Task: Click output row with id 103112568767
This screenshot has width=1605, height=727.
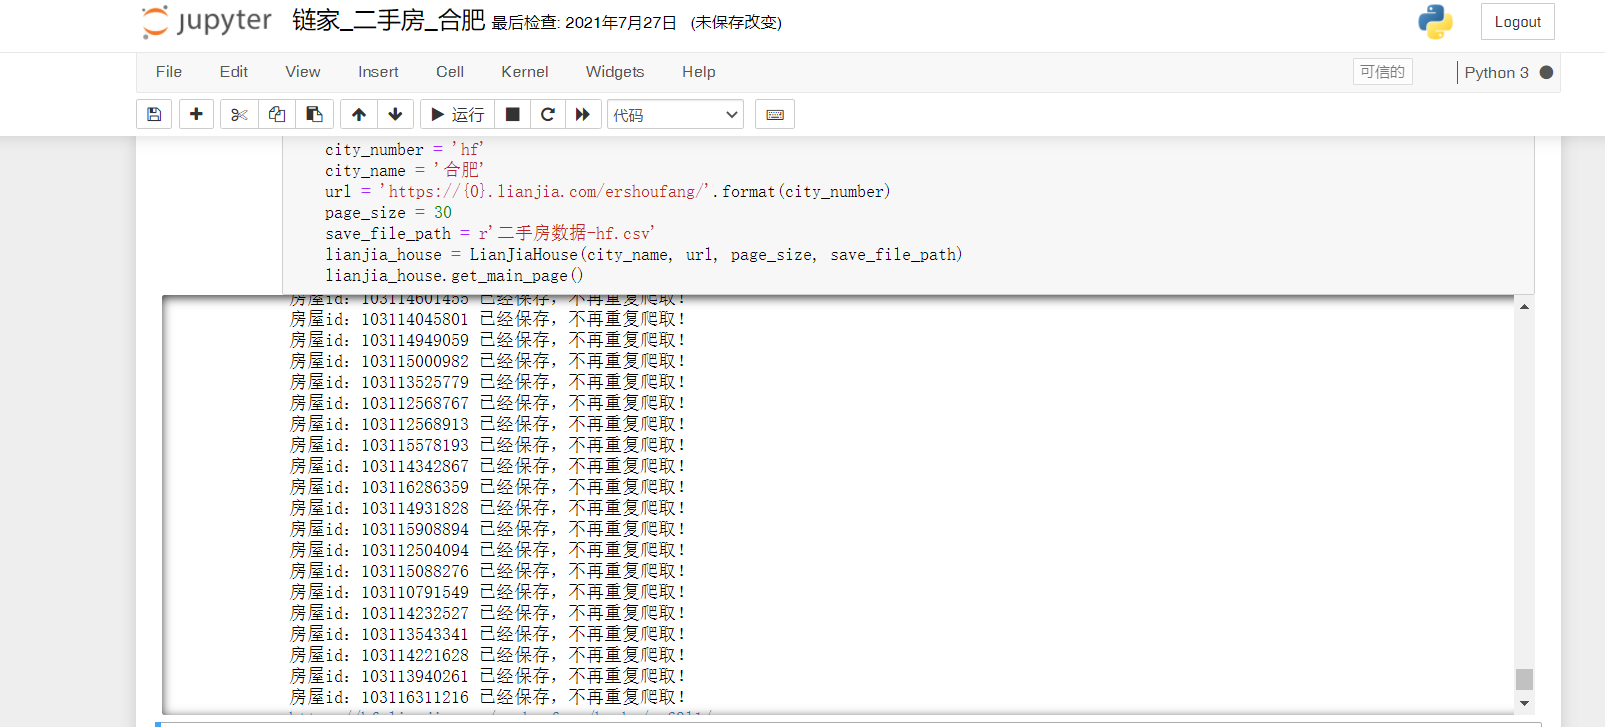Action: 488,403
